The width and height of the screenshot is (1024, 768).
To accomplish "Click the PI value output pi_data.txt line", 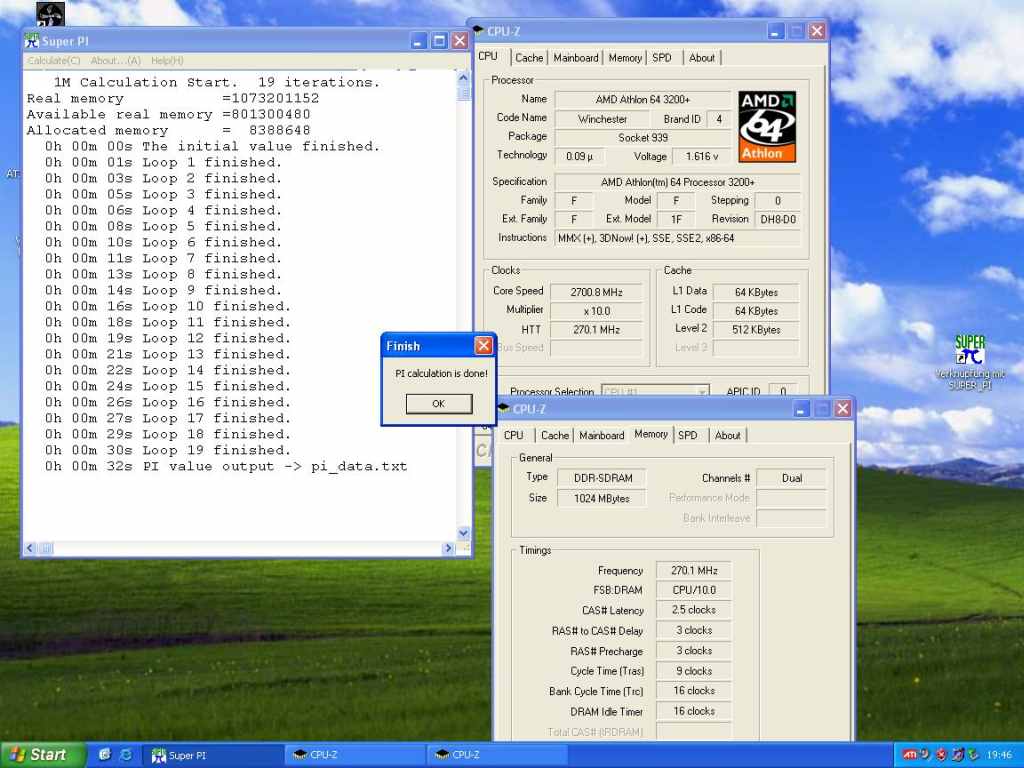I will [x=226, y=467].
